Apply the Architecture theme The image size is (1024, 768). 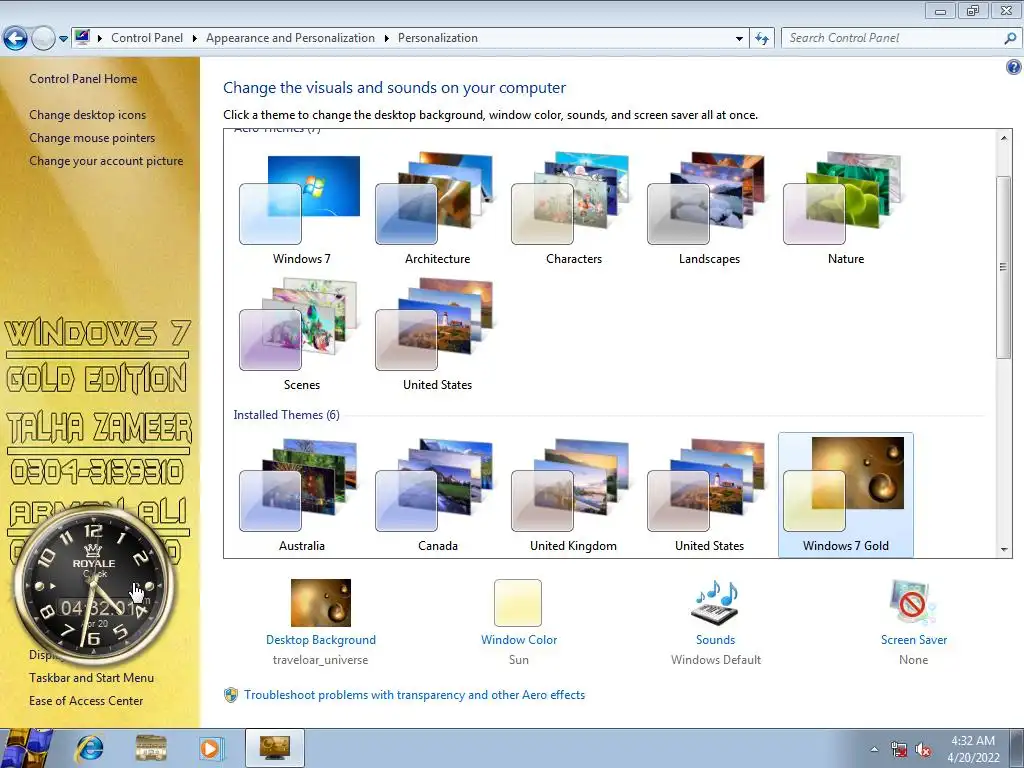click(437, 209)
